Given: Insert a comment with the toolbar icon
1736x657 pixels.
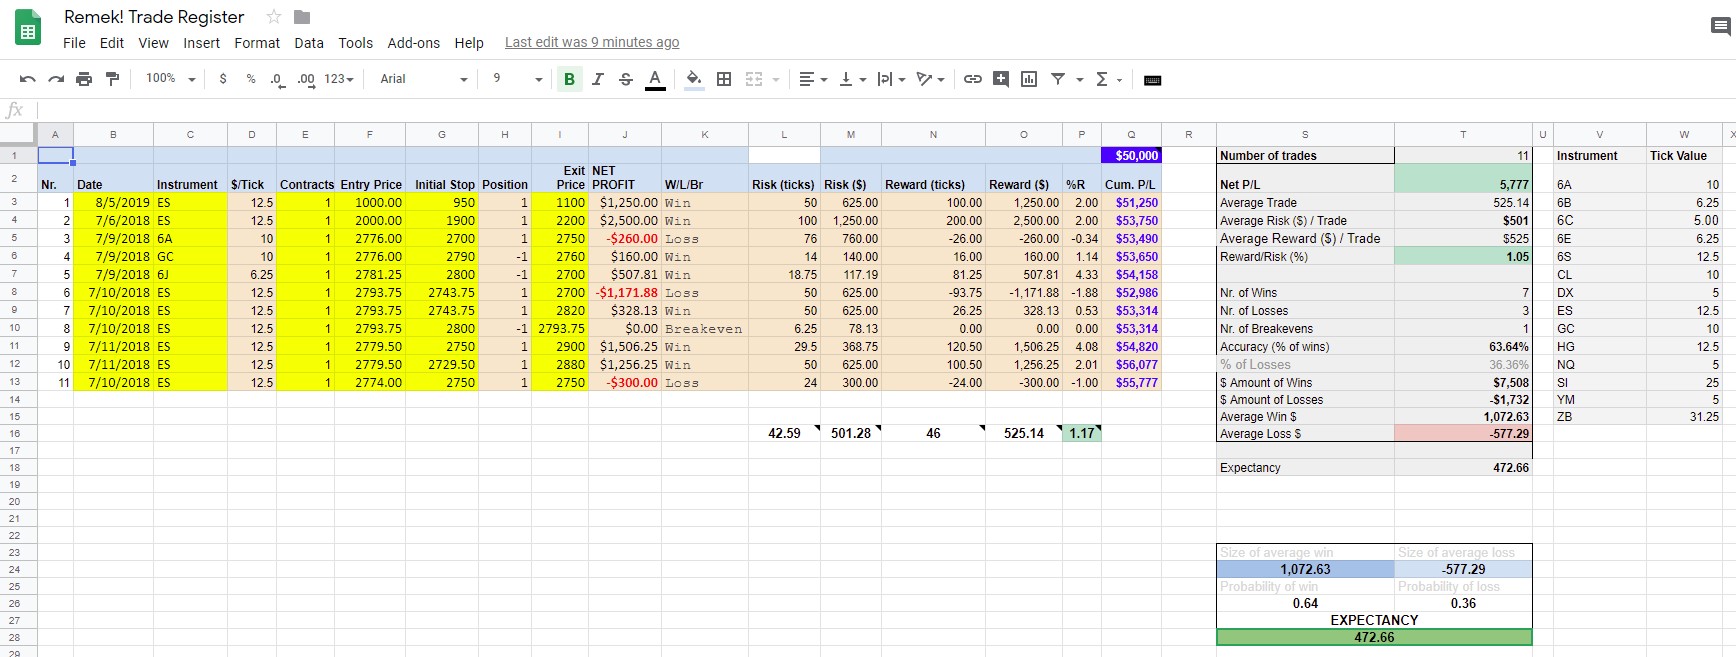Looking at the screenshot, I should [1001, 79].
